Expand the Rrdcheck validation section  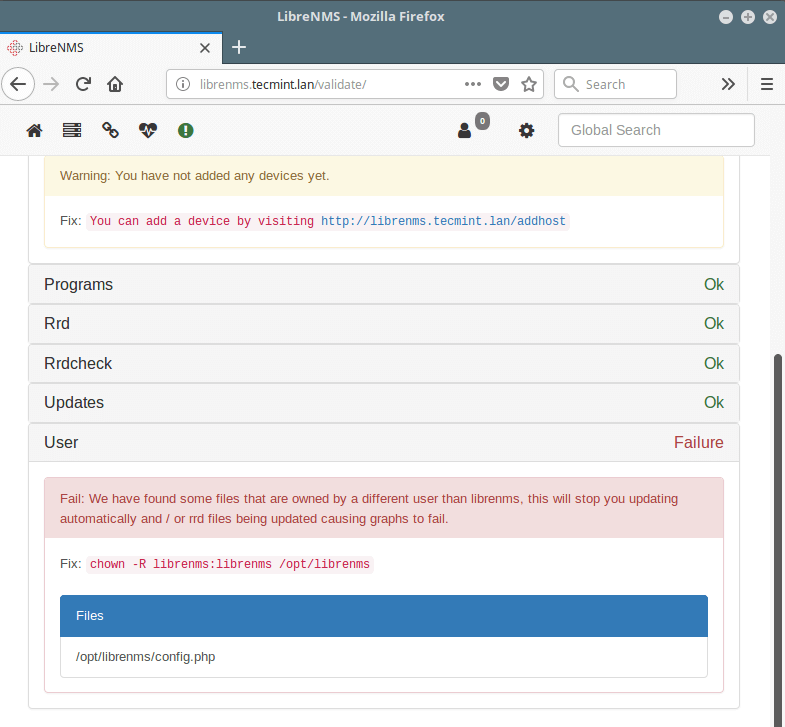click(x=384, y=364)
